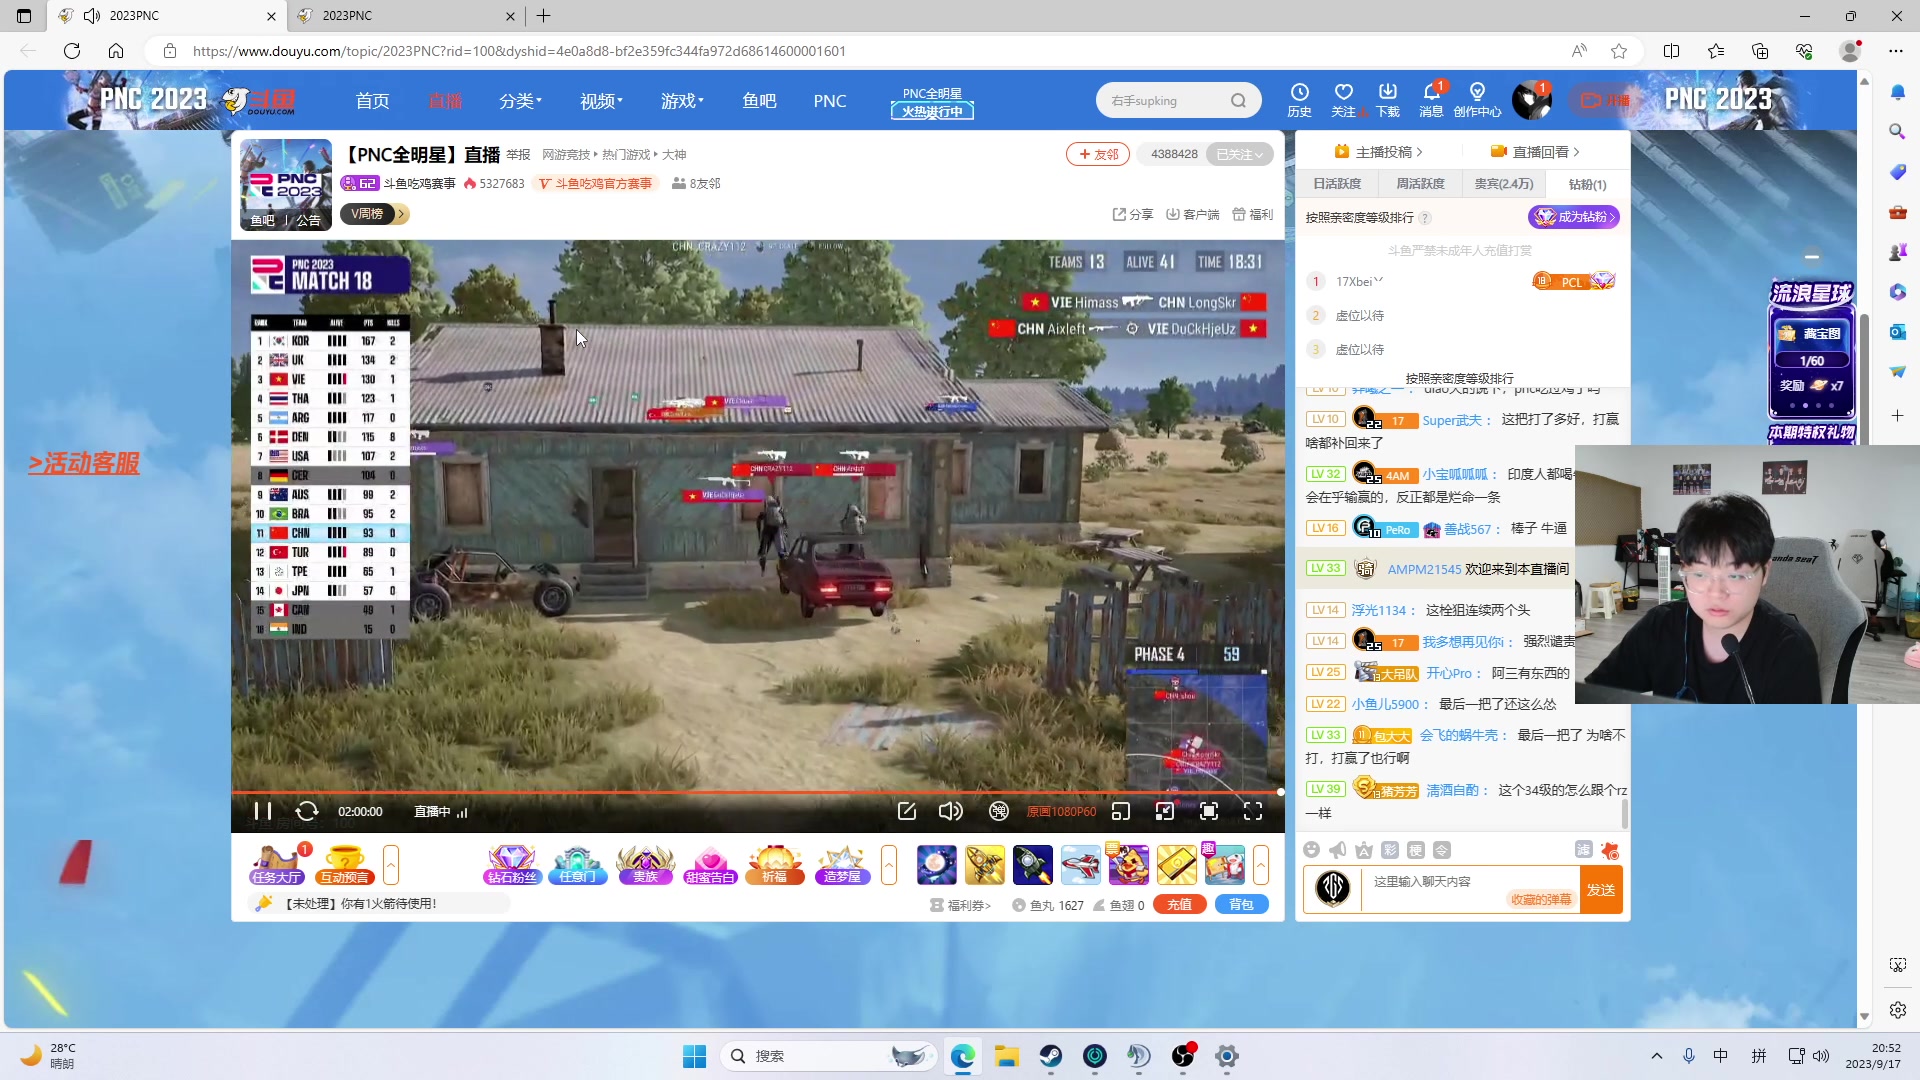Expand arrow beside 互动预言
1920x1080 pixels.
(391, 865)
